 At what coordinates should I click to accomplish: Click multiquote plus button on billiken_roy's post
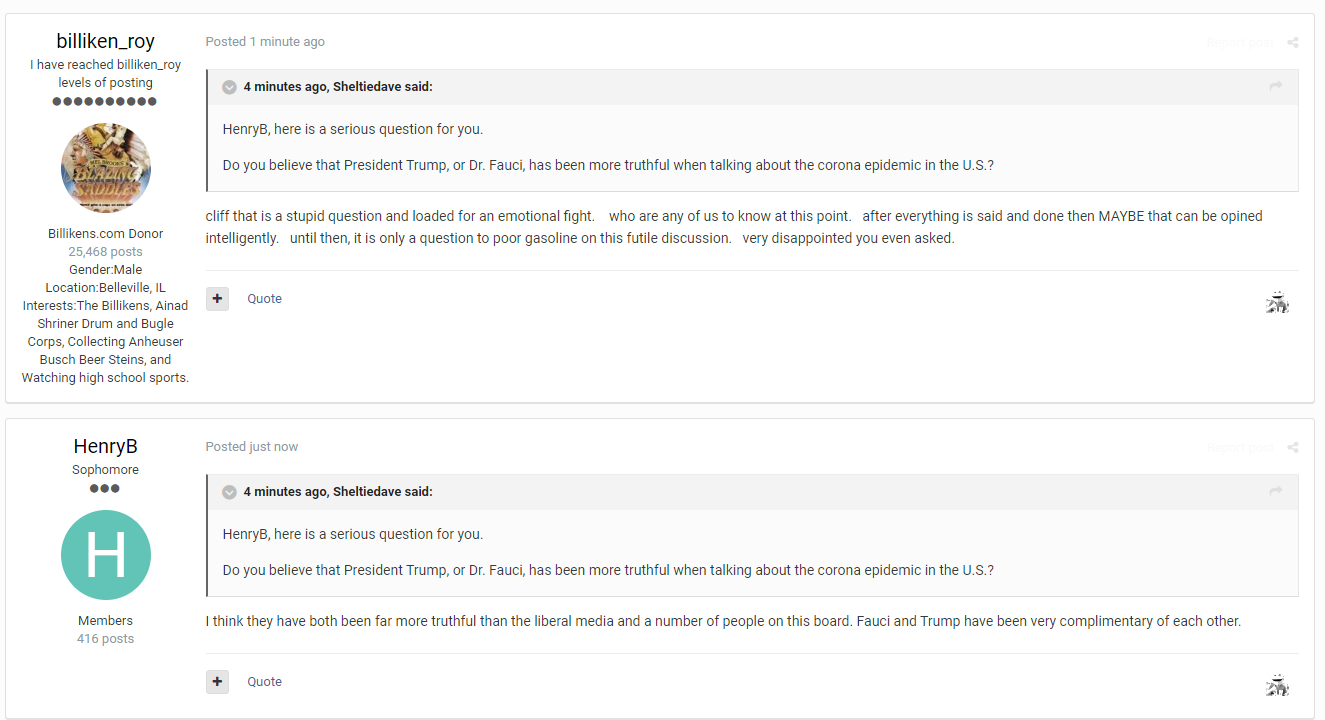(x=217, y=298)
